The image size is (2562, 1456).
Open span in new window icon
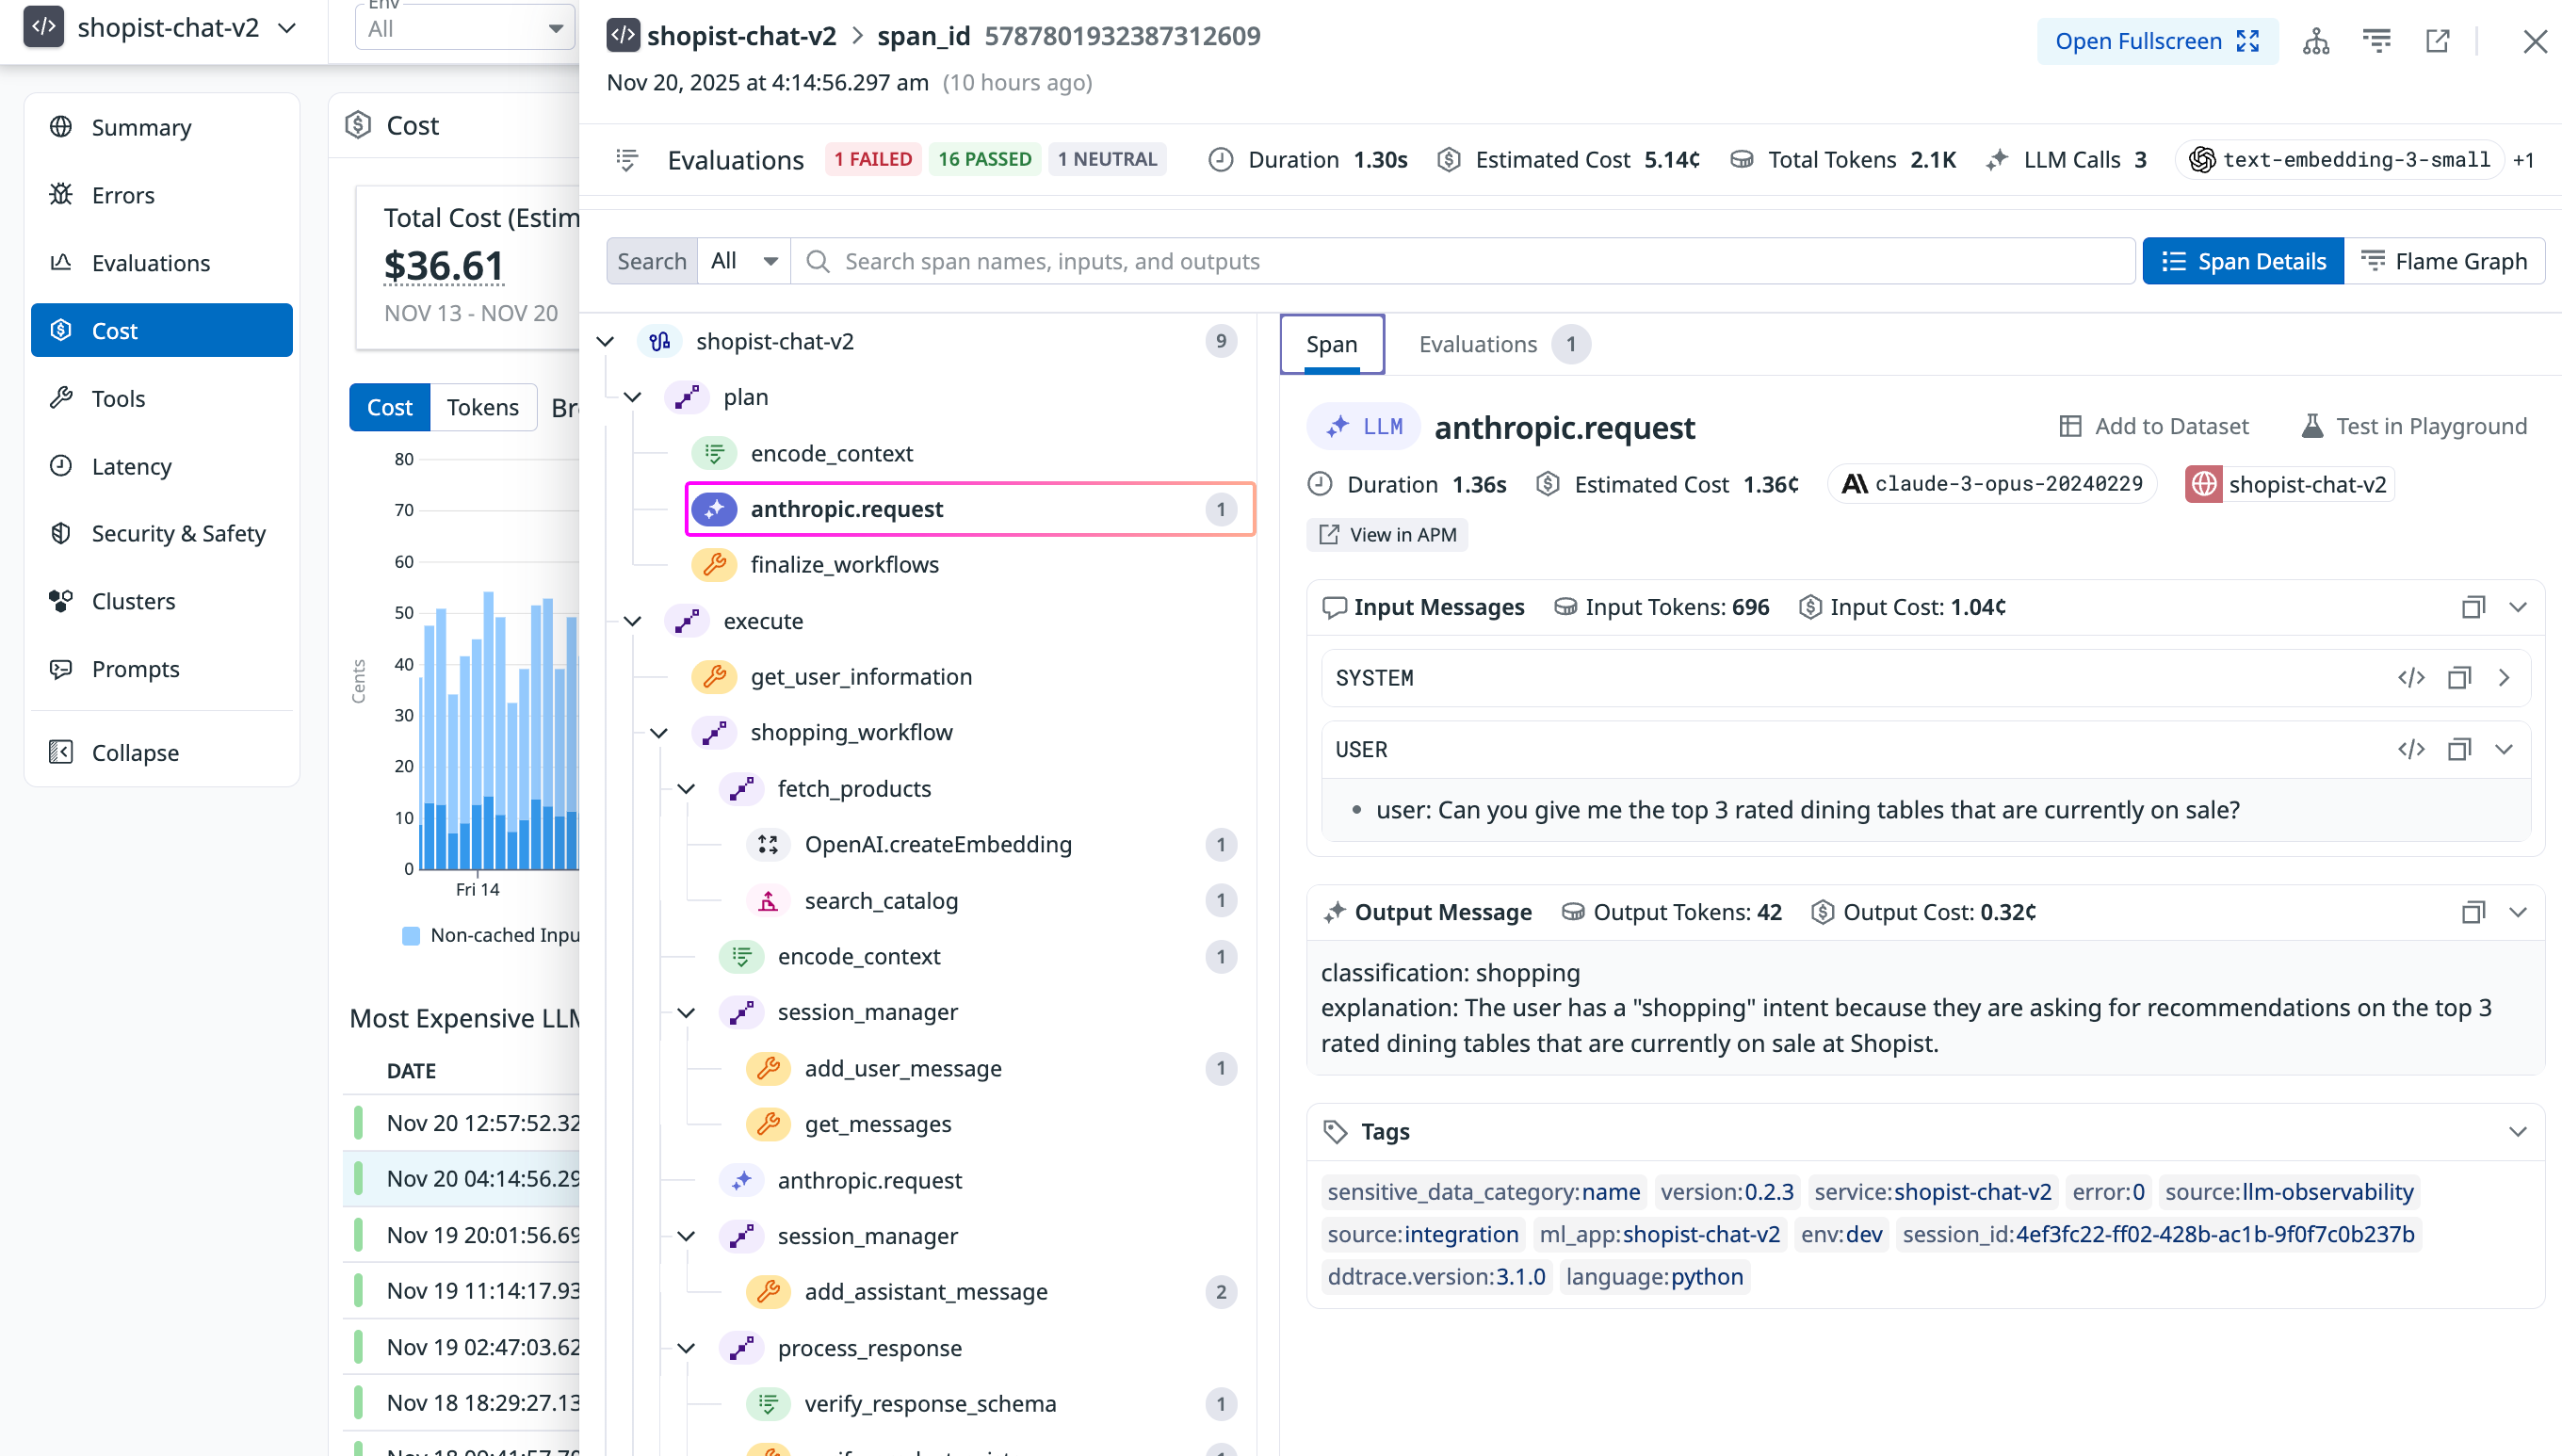tap(2437, 41)
